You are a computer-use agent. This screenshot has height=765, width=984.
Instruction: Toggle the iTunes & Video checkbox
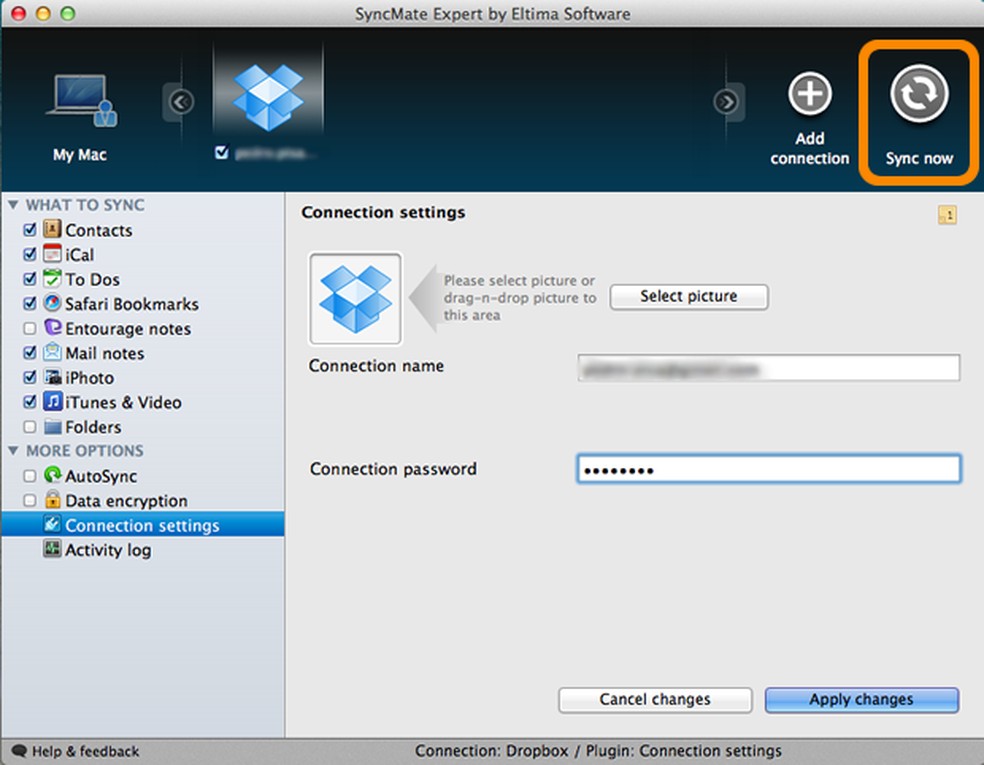(29, 402)
